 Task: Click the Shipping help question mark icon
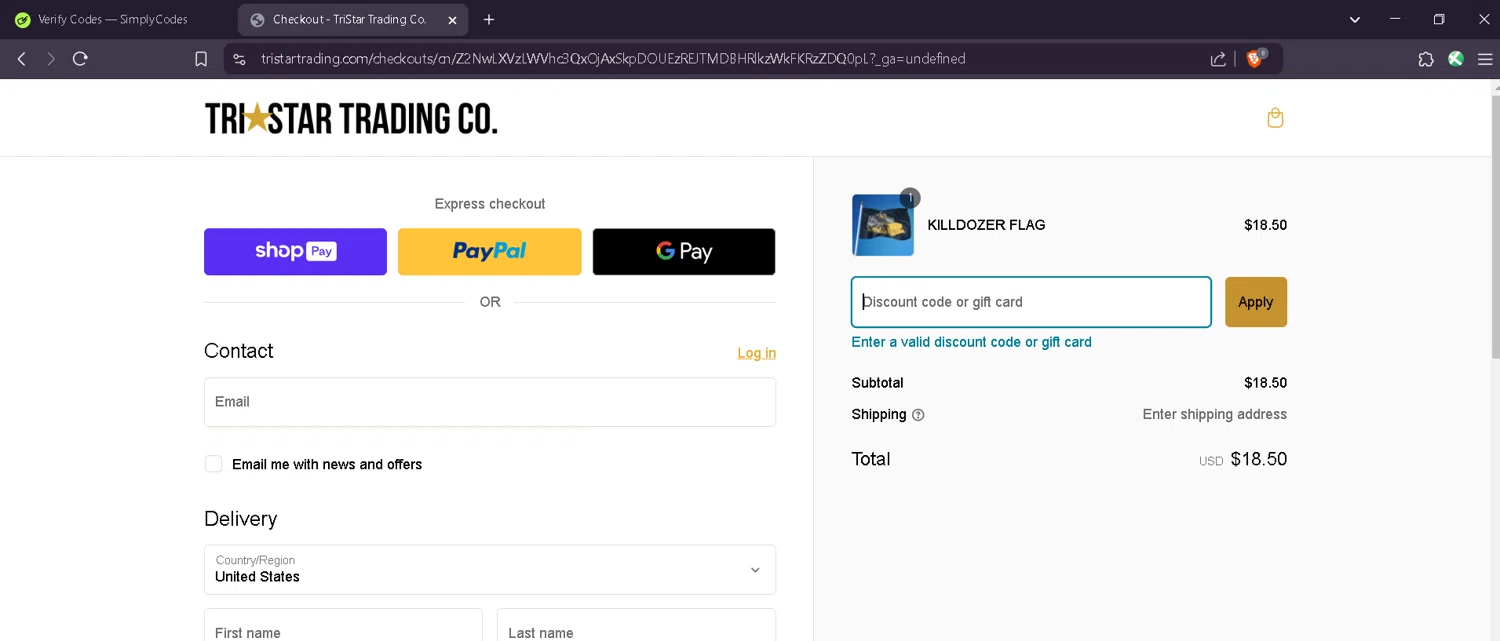918,415
